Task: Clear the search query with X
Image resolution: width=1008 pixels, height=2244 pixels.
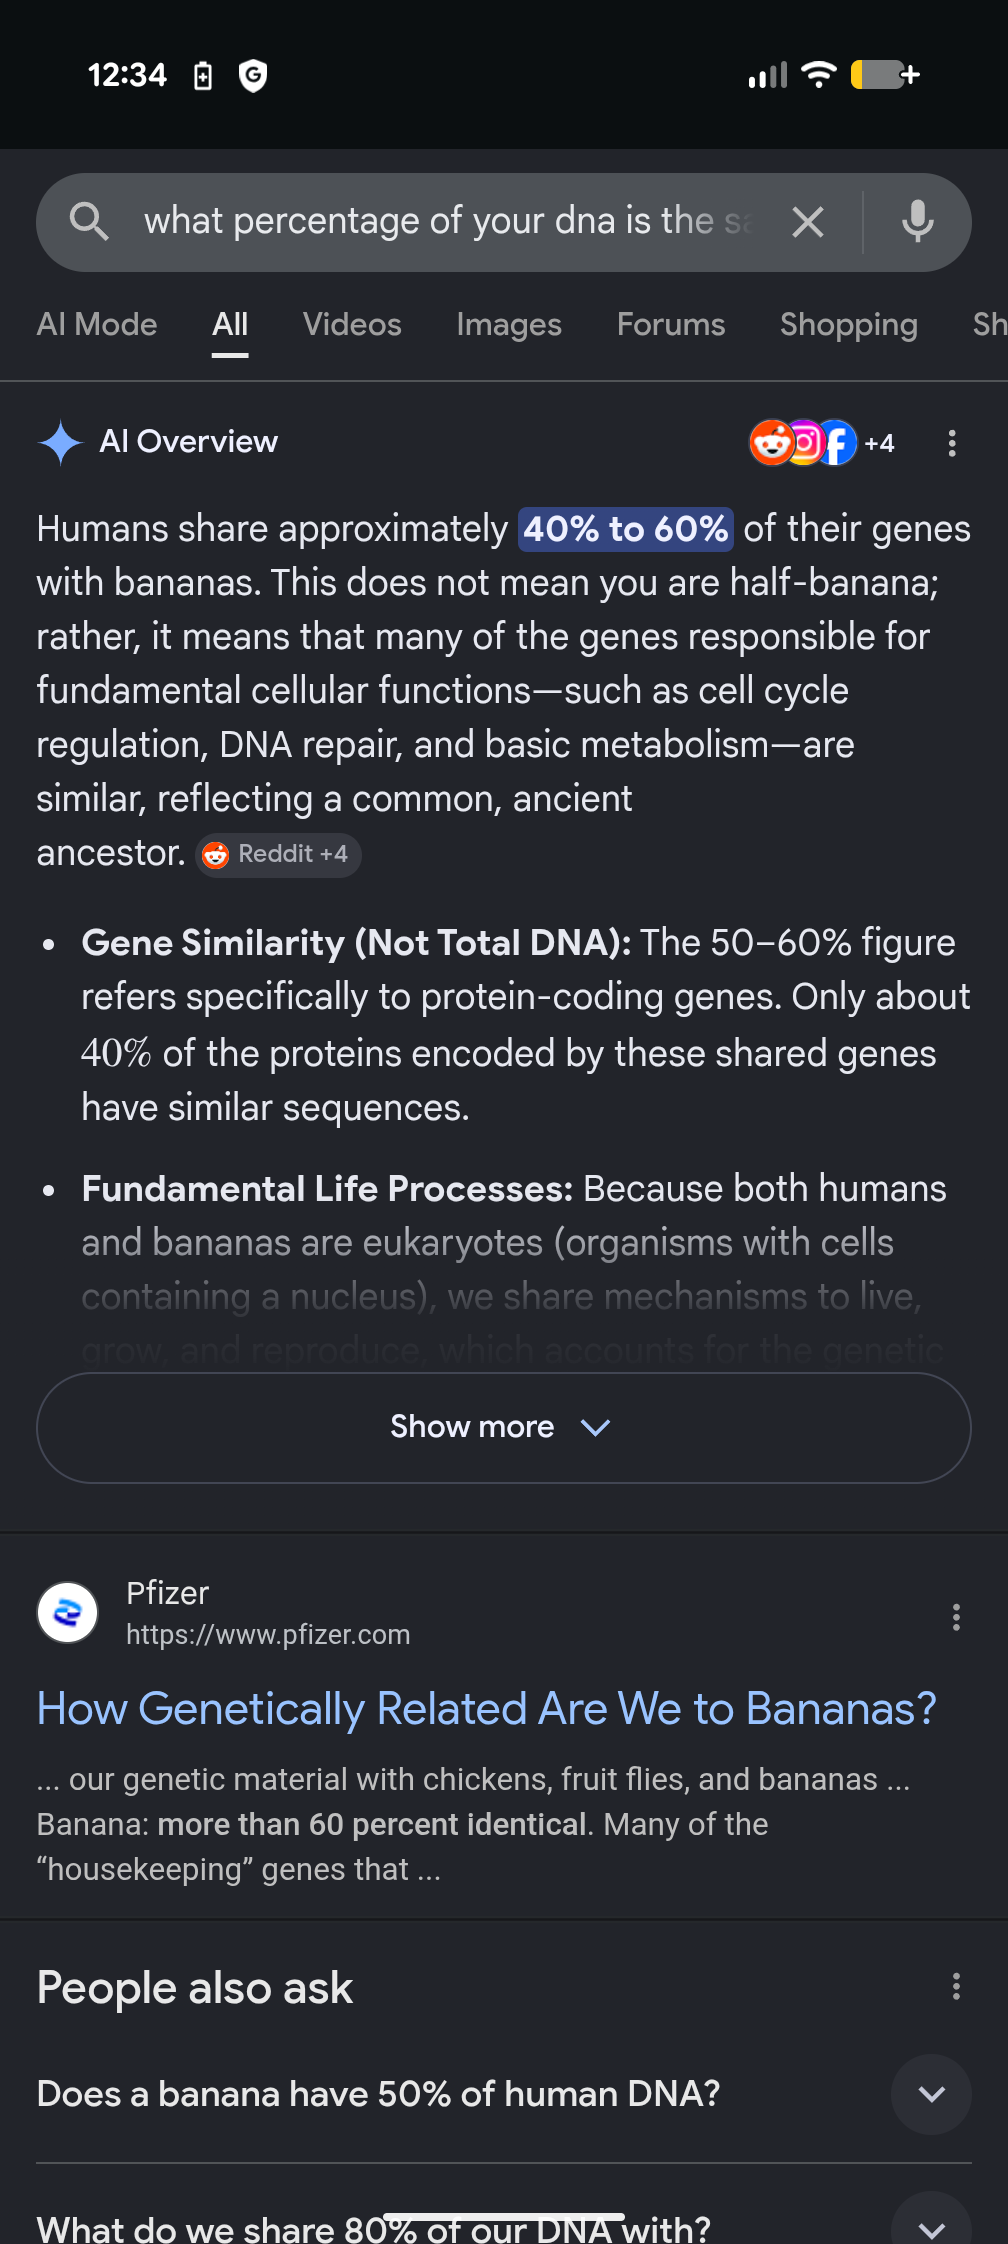Action: pos(807,222)
